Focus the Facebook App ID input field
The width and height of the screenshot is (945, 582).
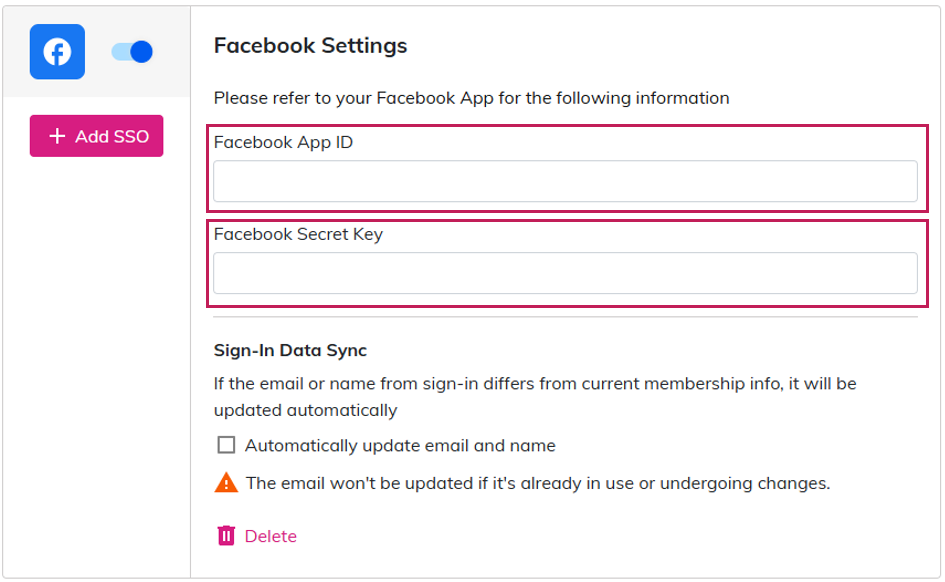coord(565,182)
